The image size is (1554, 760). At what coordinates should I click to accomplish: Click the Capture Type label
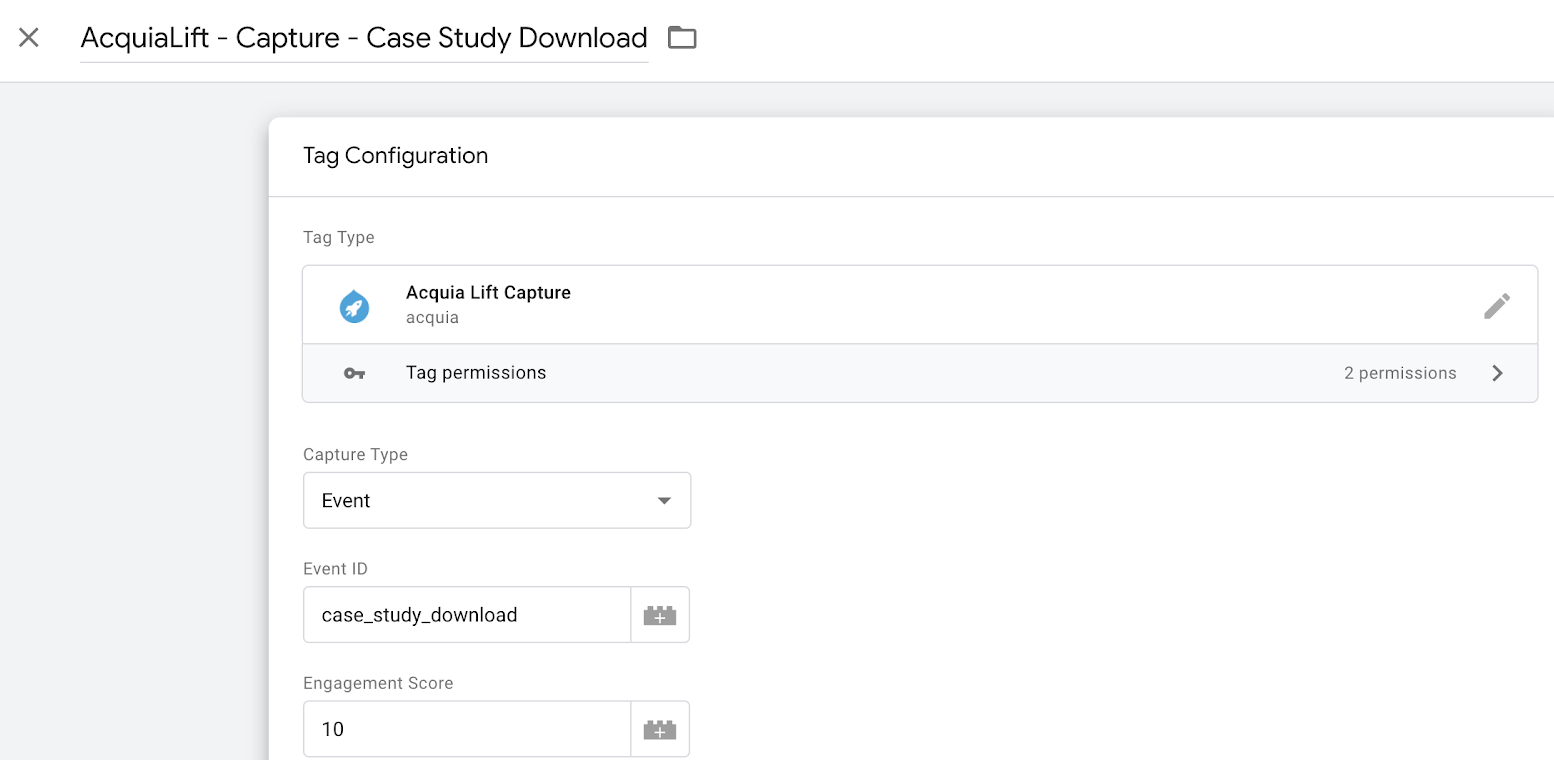click(x=355, y=455)
